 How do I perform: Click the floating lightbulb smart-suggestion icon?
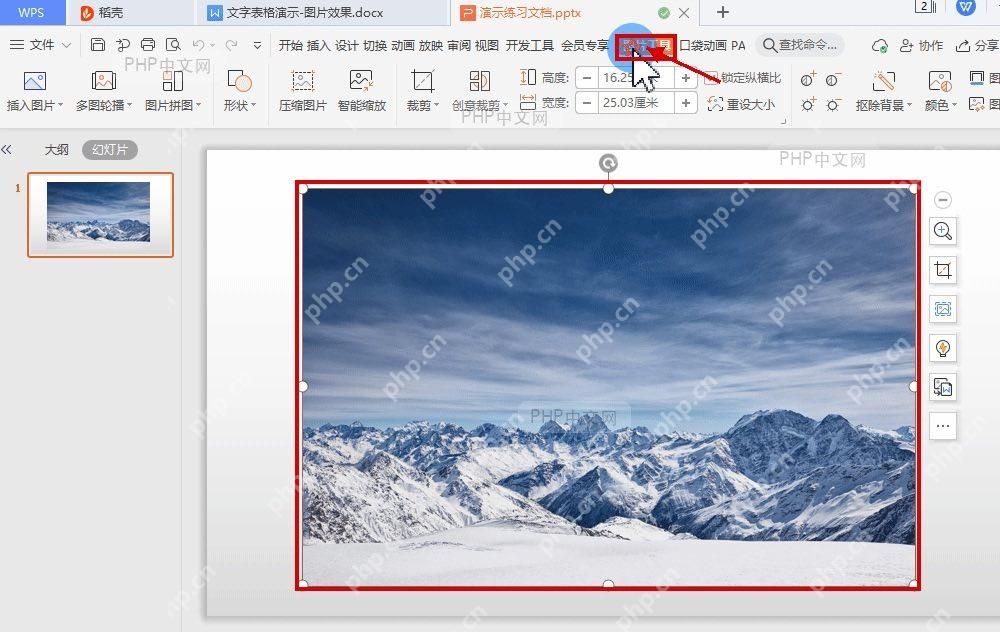click(943, 348)
